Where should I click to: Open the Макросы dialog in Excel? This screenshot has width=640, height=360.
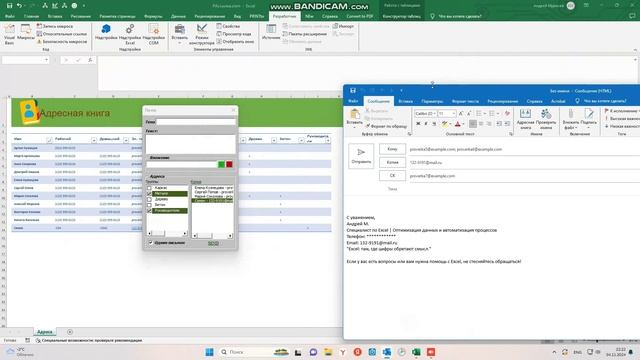point(26,33)
